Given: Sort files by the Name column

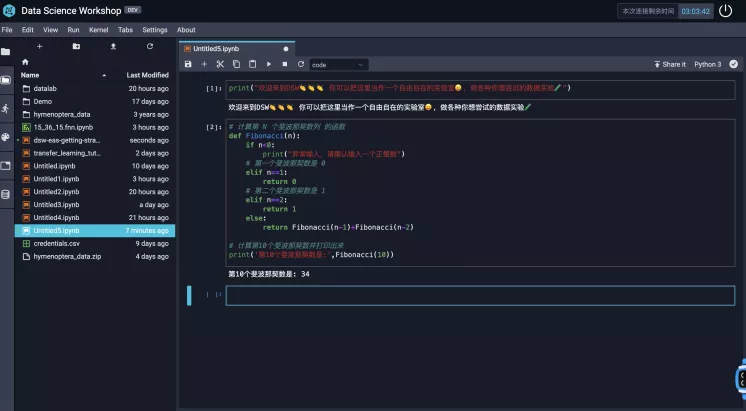Looking at the screenshot, I should tap(29, 75).
